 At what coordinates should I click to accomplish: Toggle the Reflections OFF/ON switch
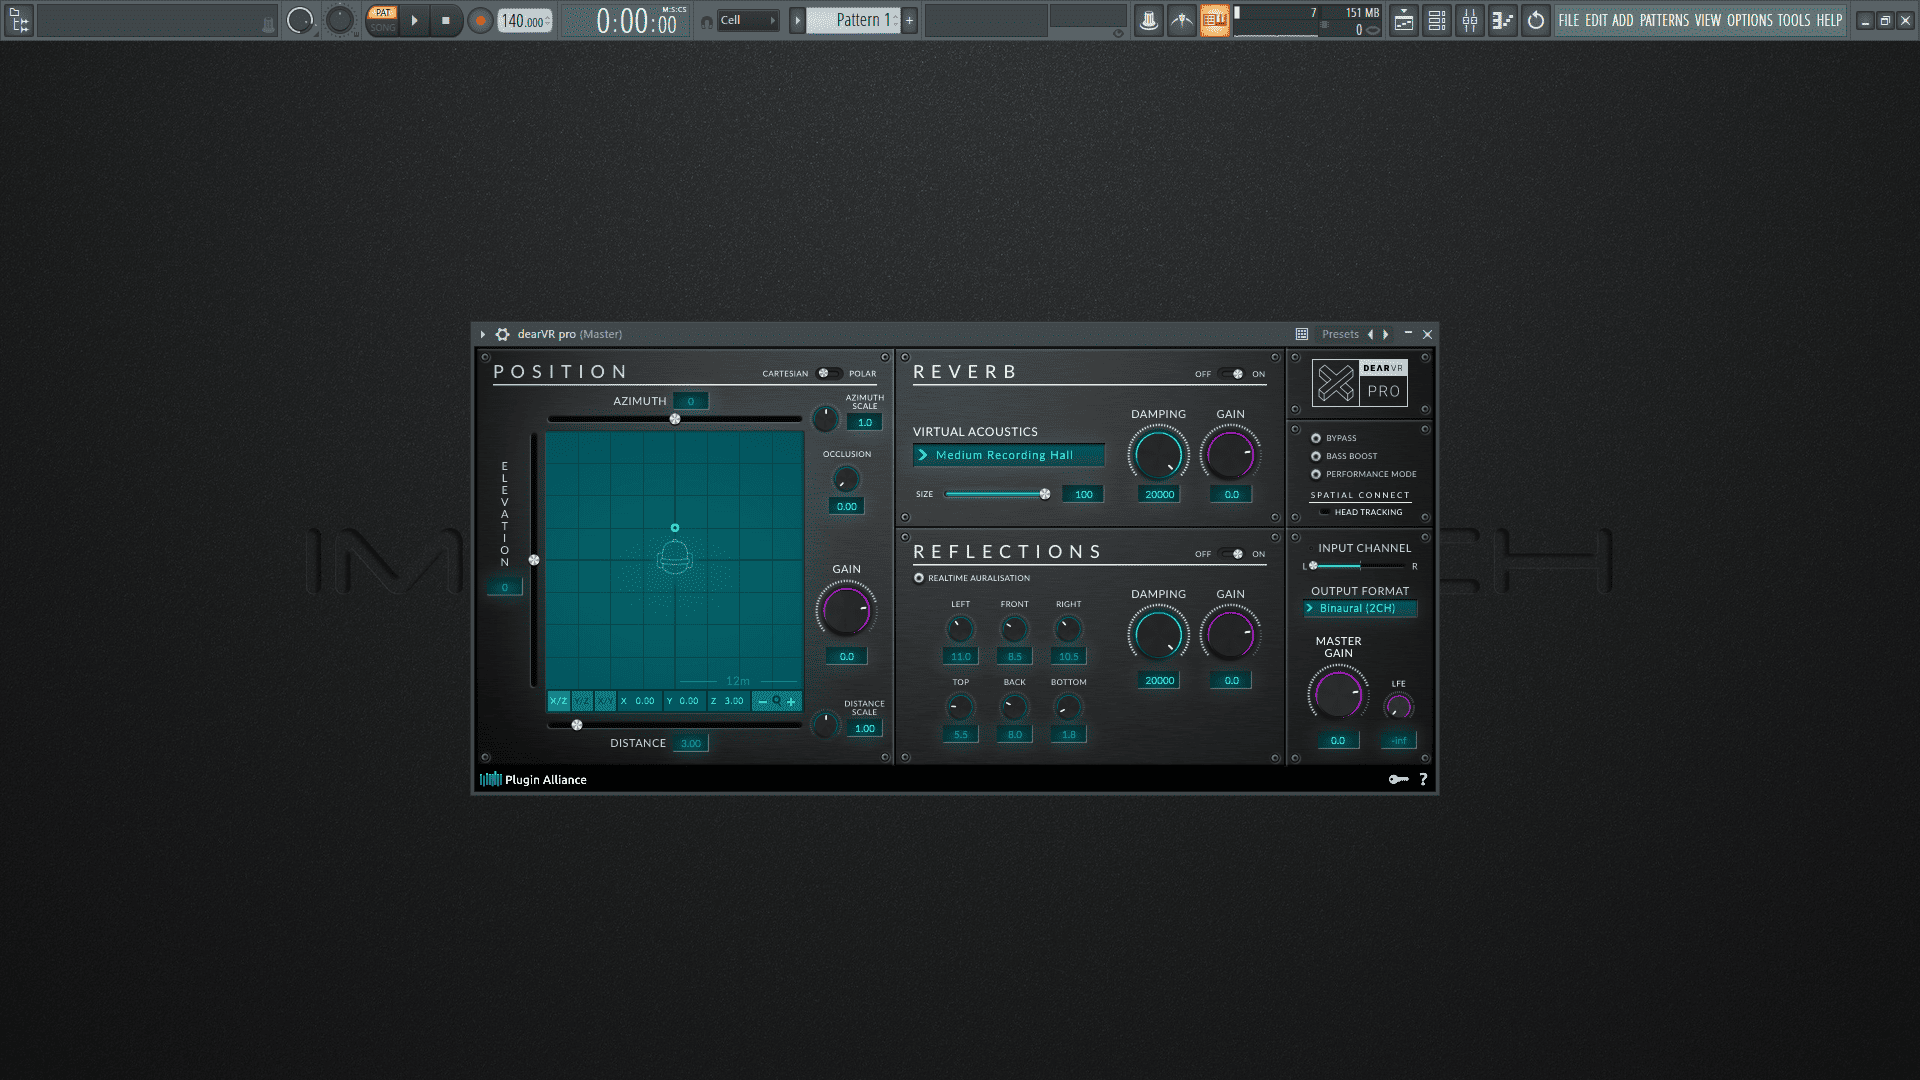click(1232, 554)
